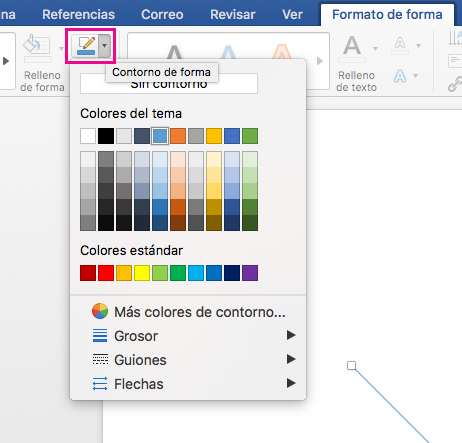Click the Guiones dashed lines icon
The width and height of the screenshot is (462, 443).
point(100,359)
